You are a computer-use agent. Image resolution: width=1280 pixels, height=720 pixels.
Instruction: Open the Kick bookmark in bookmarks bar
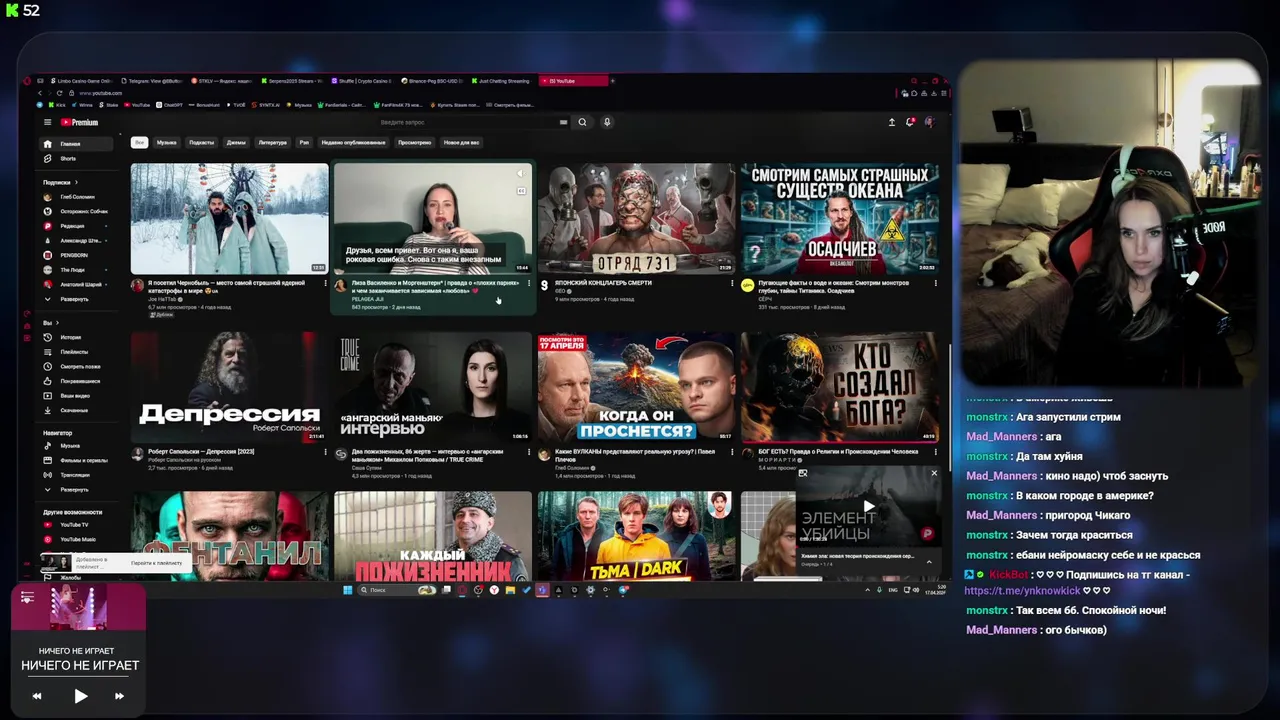point(58,104)
